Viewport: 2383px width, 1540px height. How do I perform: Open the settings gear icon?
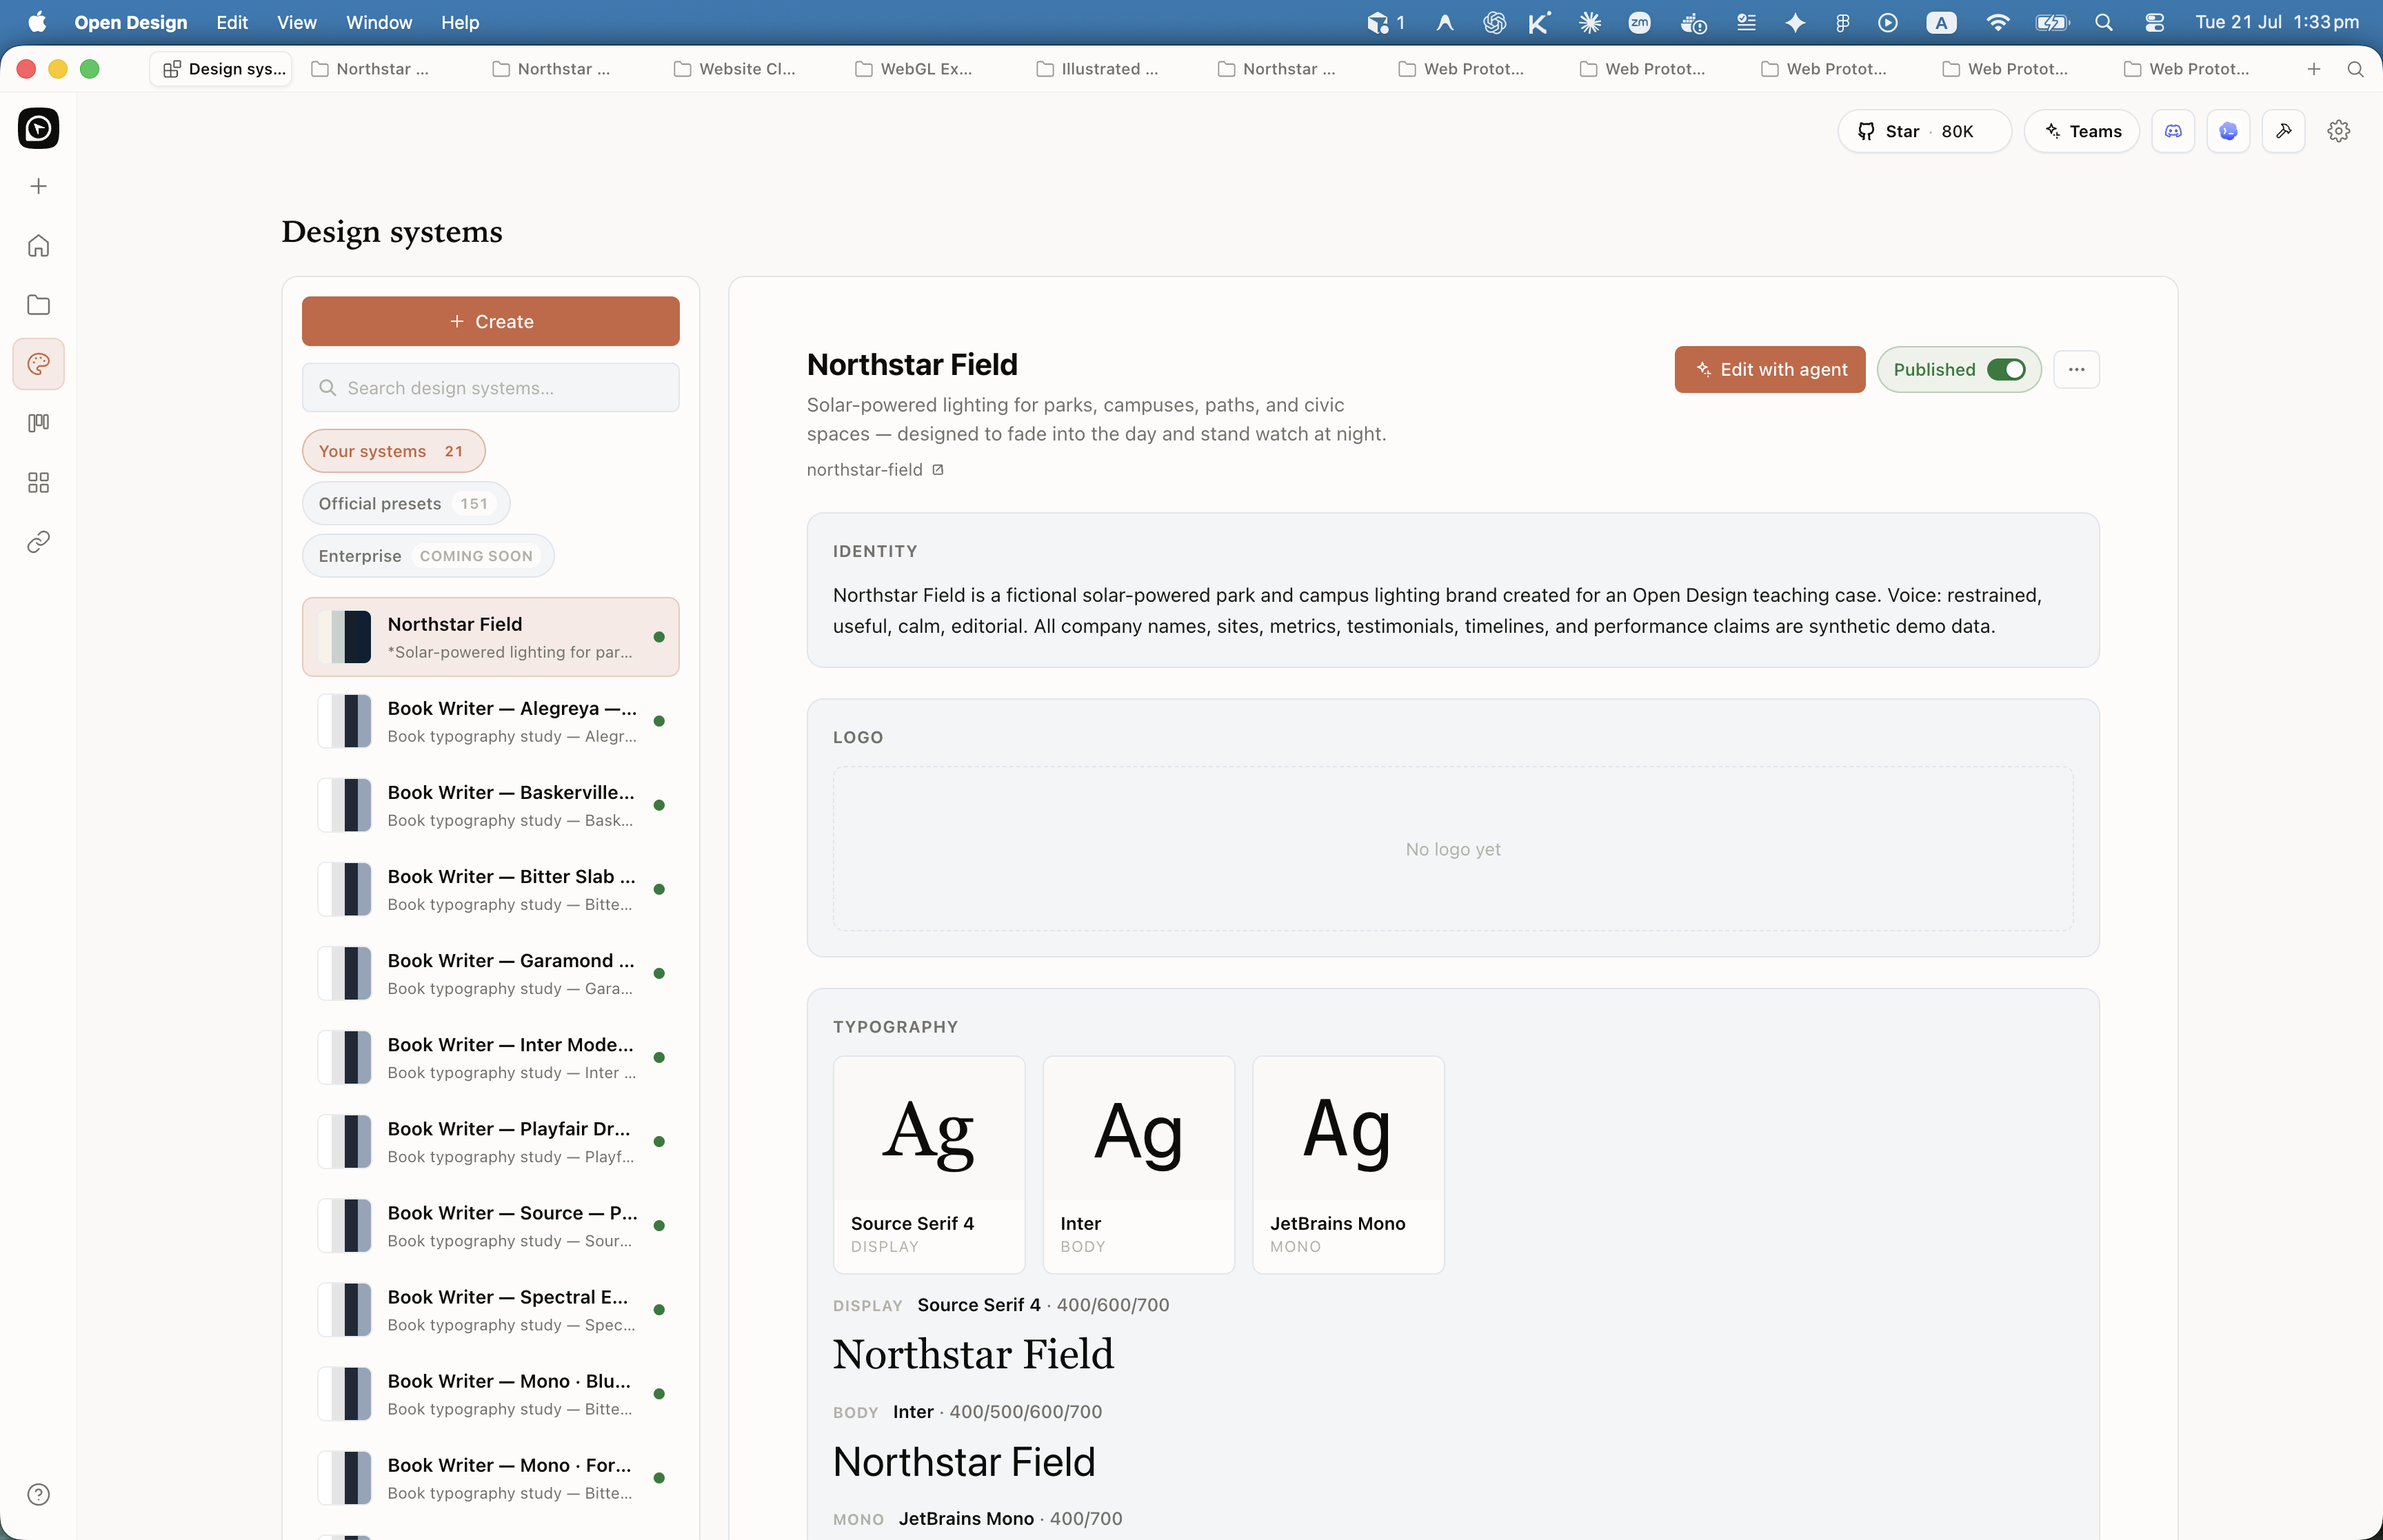tap(2338, 131)
